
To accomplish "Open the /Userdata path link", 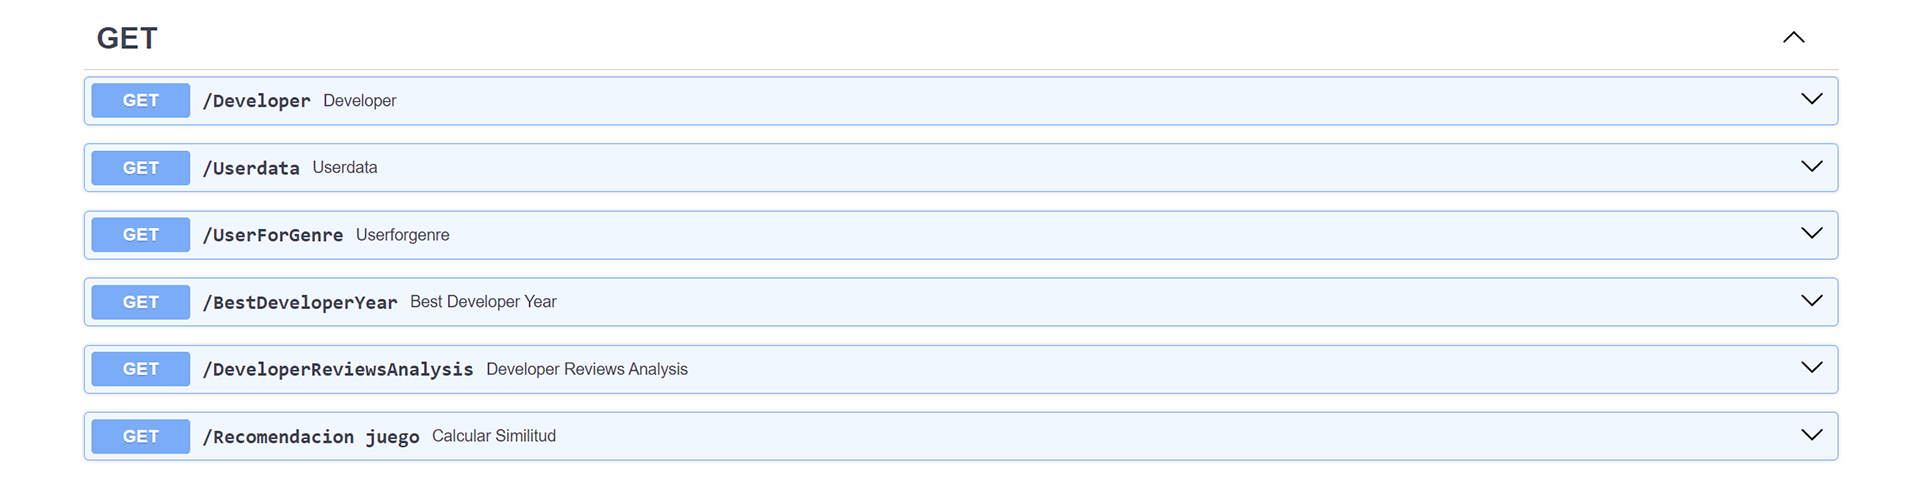I will pyautogui.click(x=251, y=168).
